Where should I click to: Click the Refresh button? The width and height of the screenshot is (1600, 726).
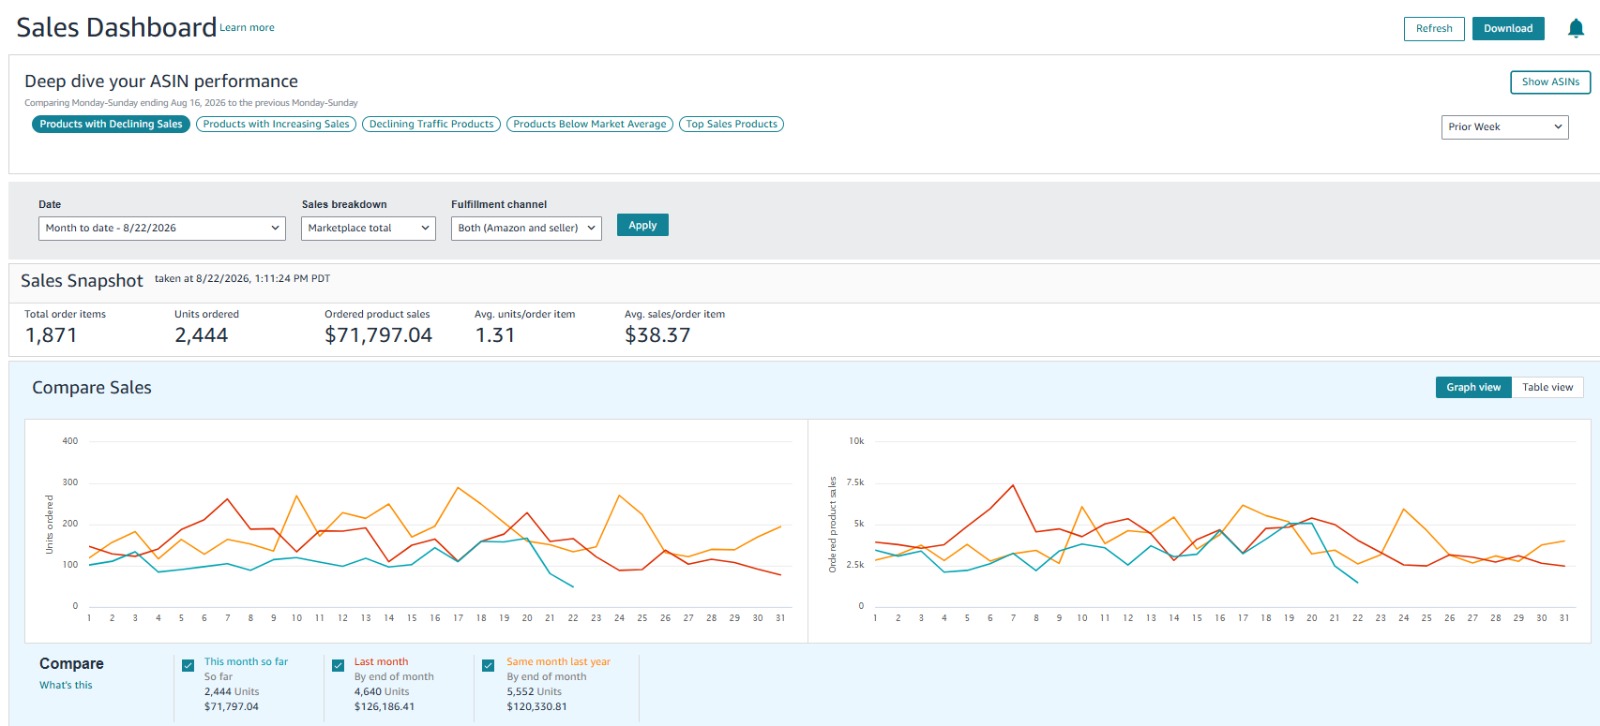pyautogui.click(x=1434, y=29)
